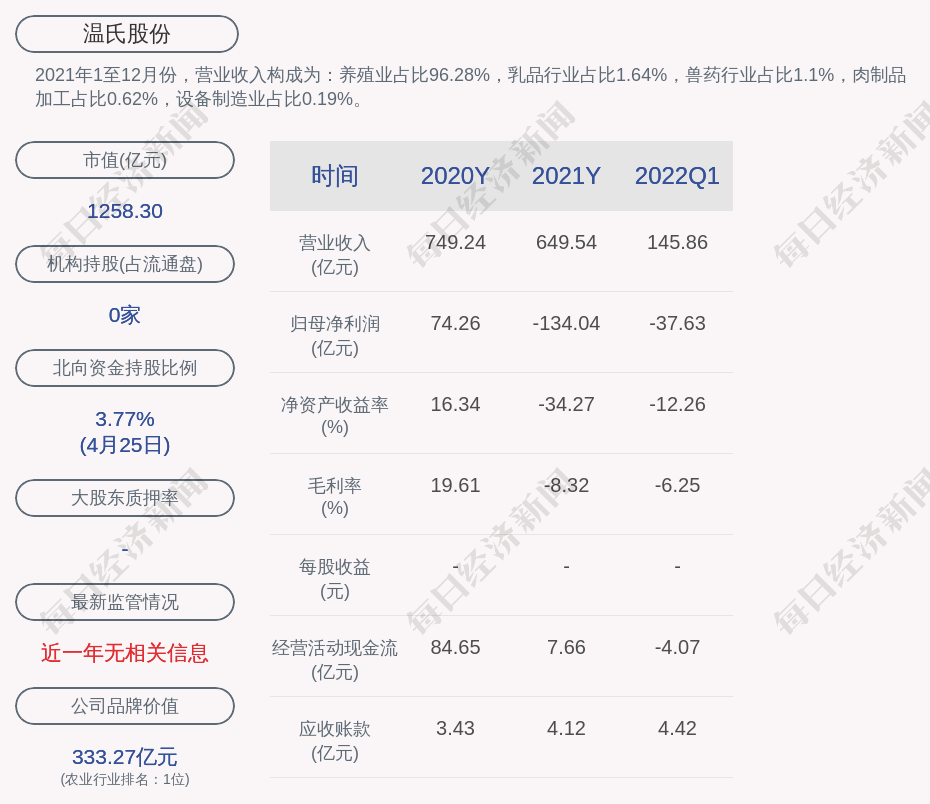Click the 0家 institutional holdings value
The height and width of the screenshot is (804, 930).
pyautogui.click(x=125, y=315)
